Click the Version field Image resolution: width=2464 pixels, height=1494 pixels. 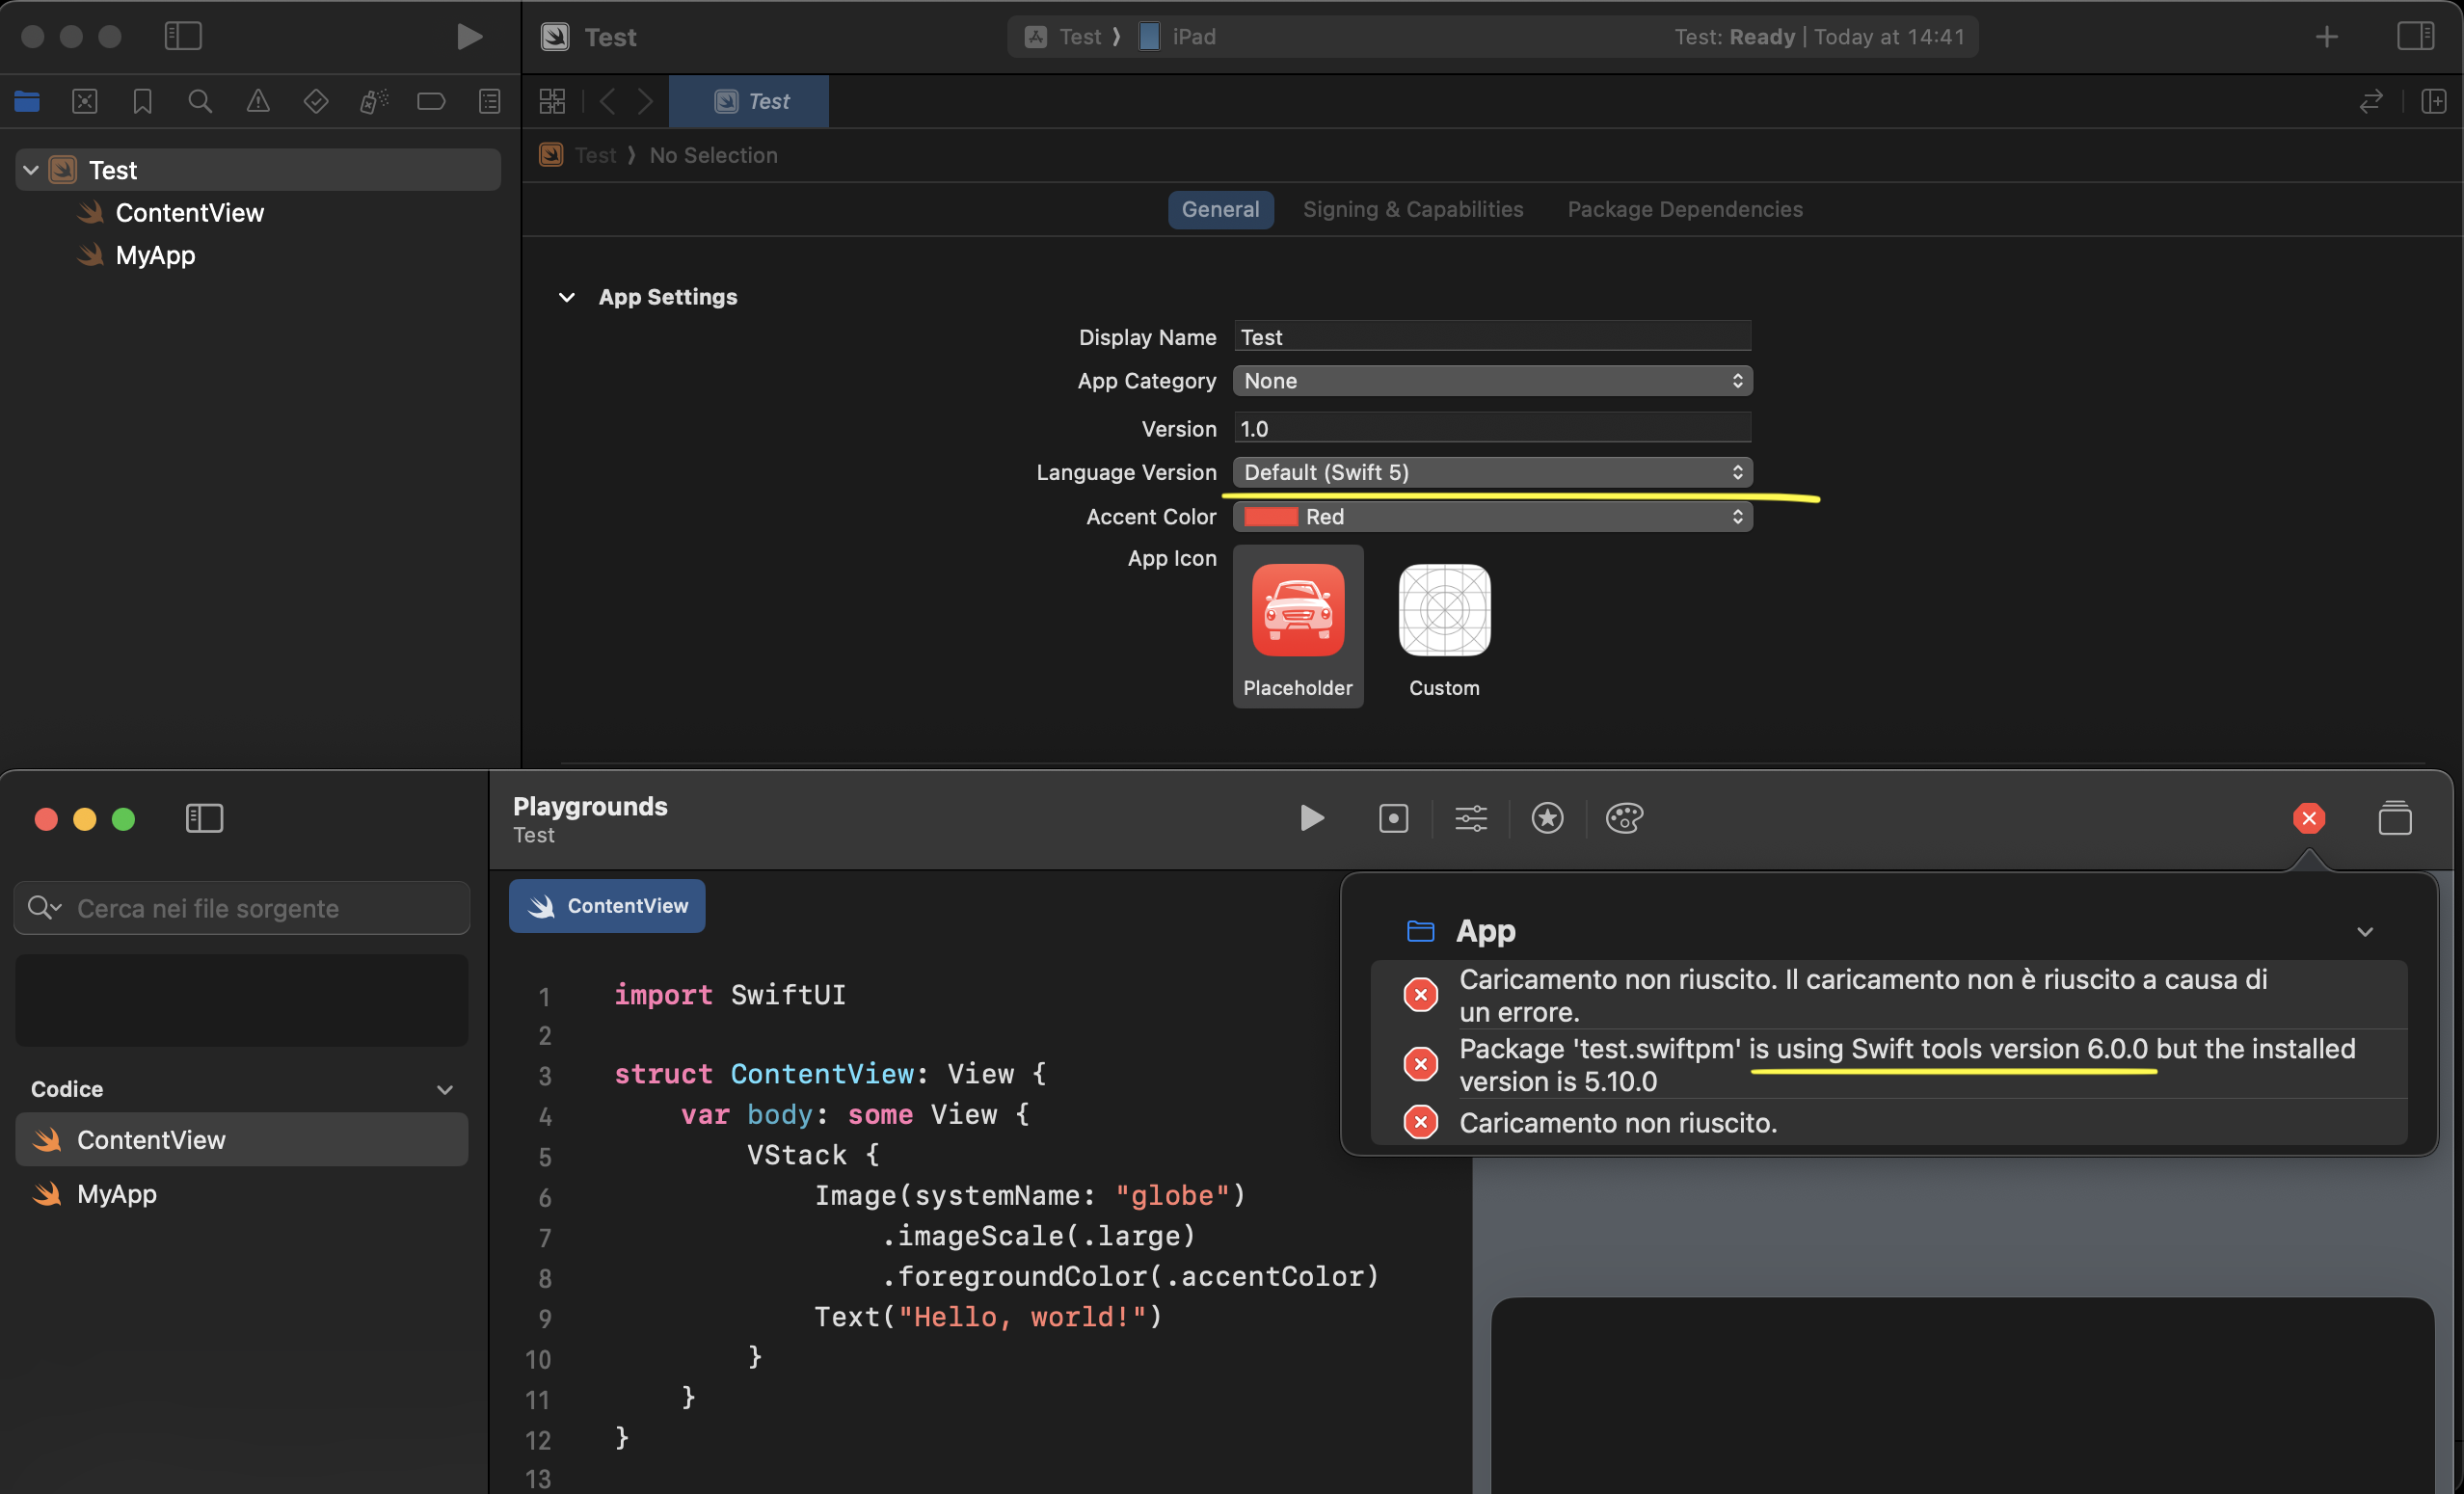pyautogui.click(x=1492, y=429)
